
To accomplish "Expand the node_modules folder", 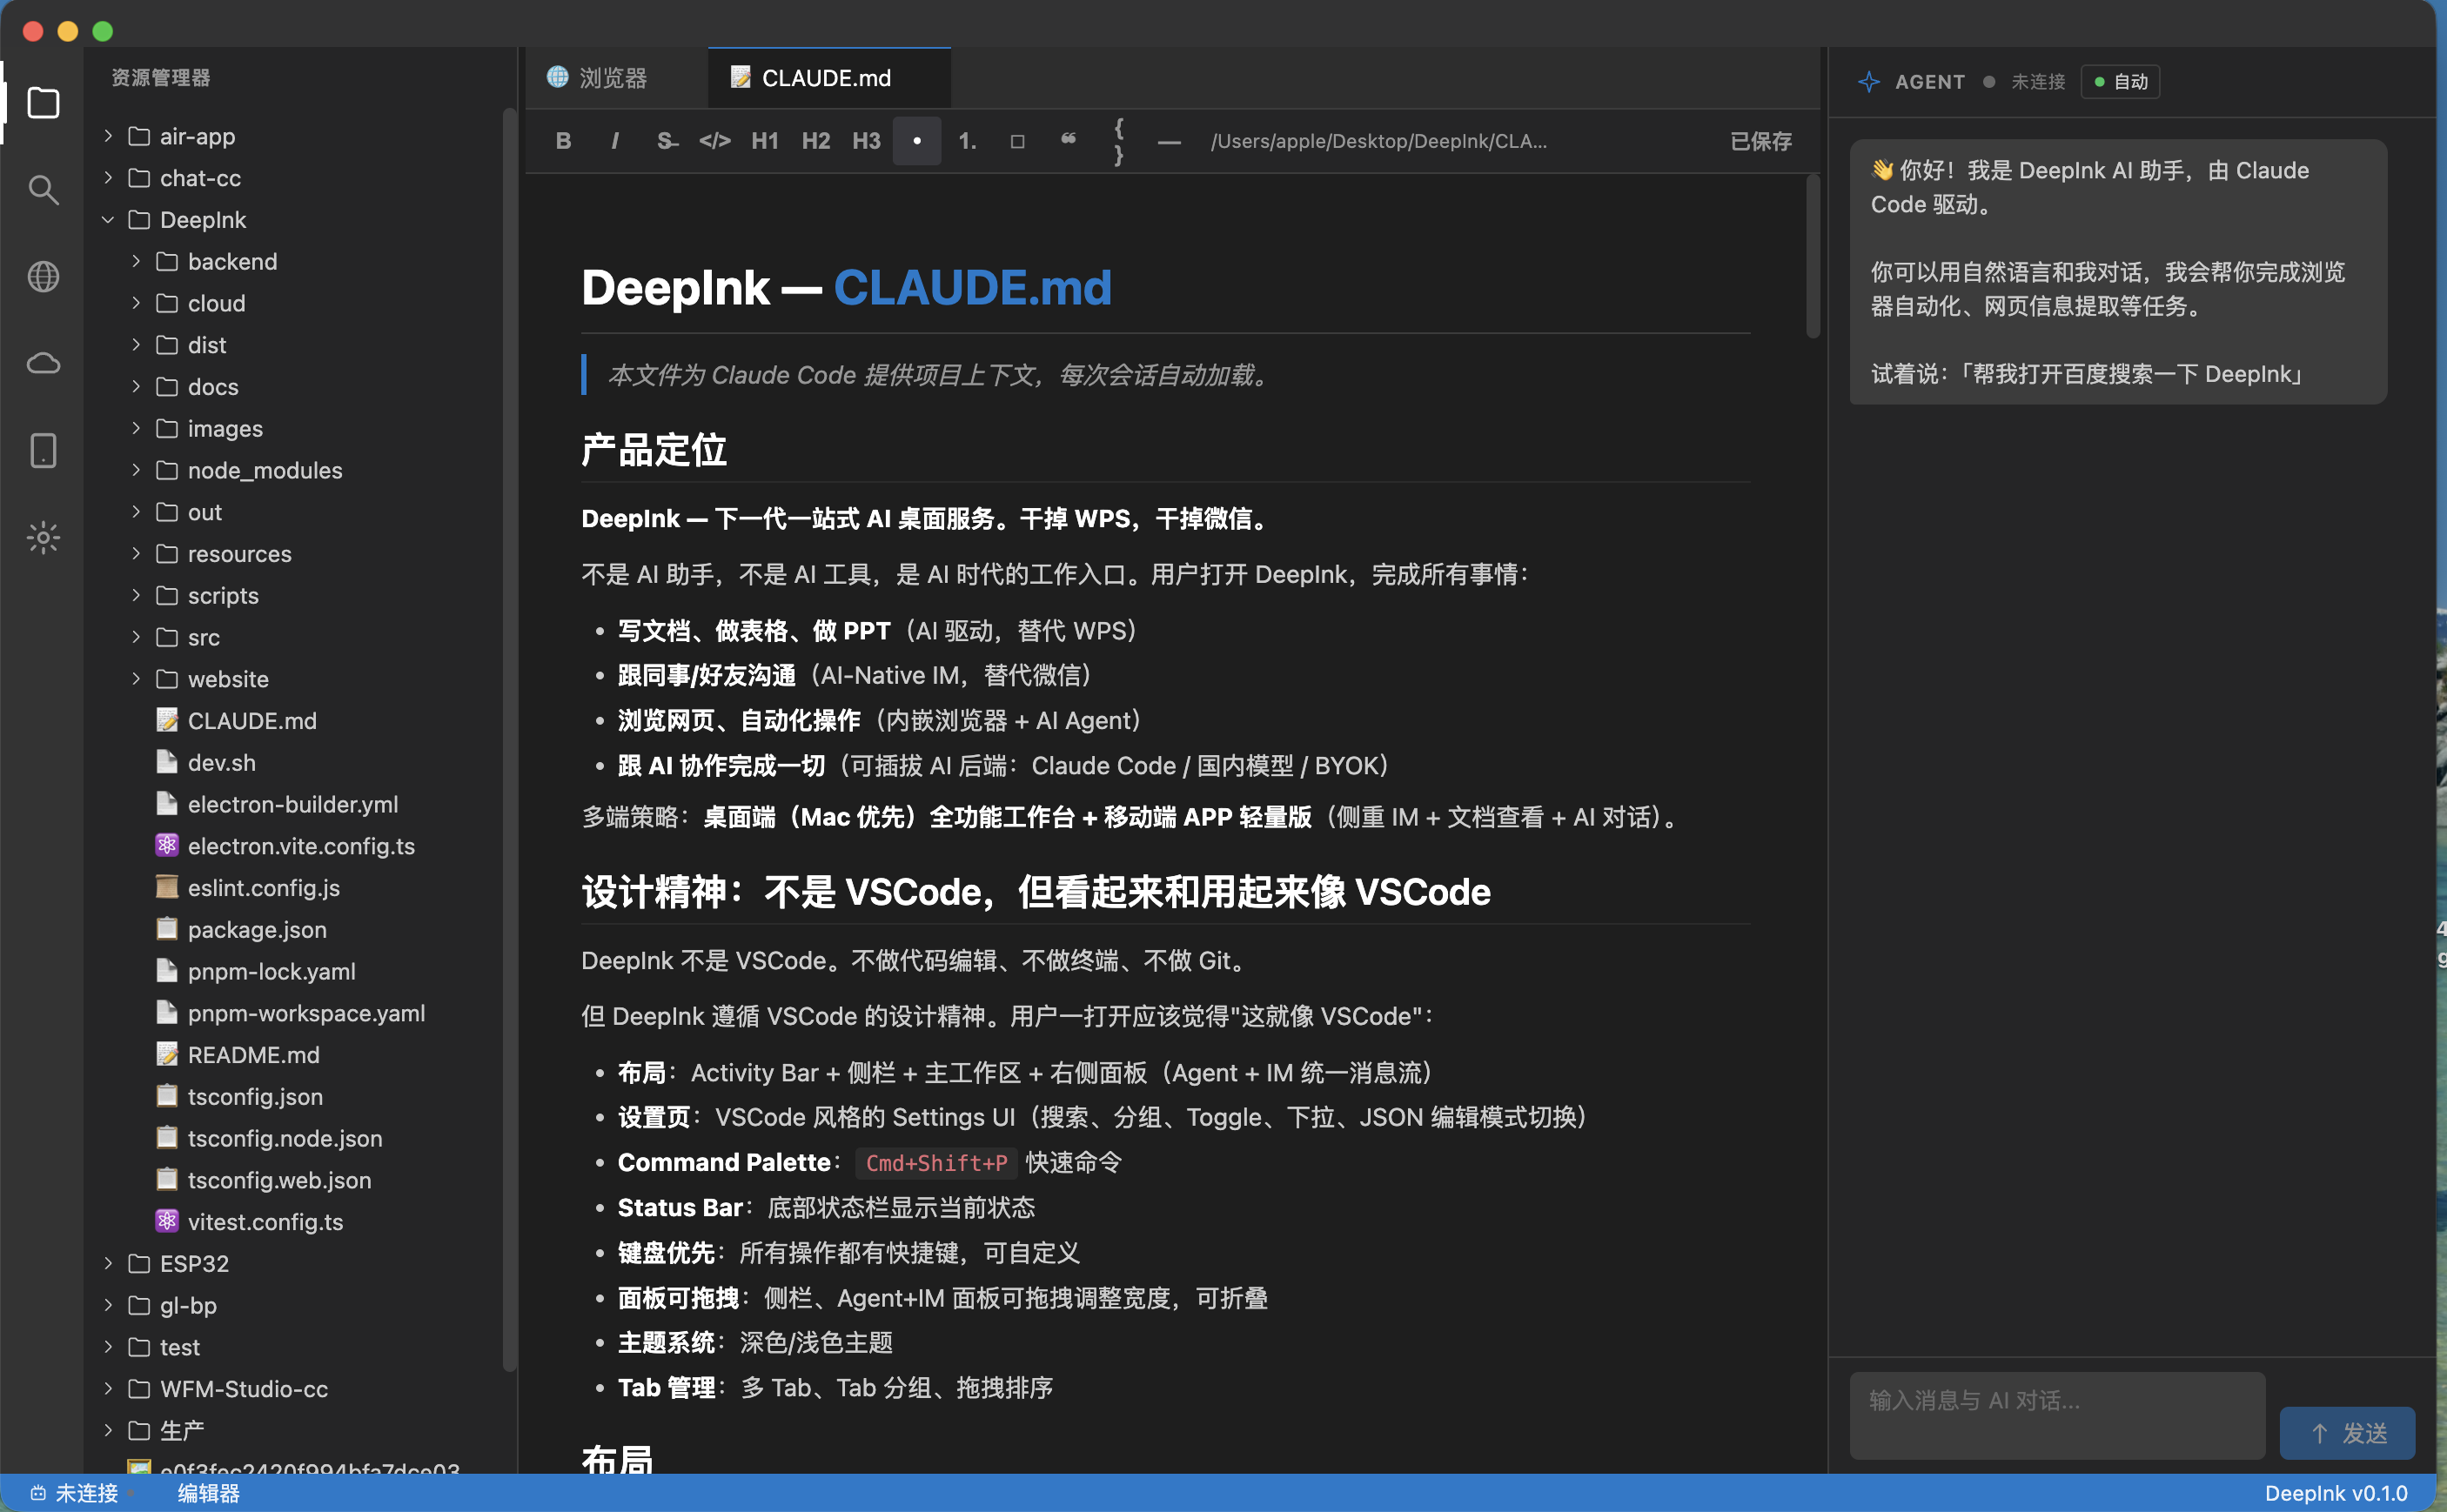I will (136, 470).
